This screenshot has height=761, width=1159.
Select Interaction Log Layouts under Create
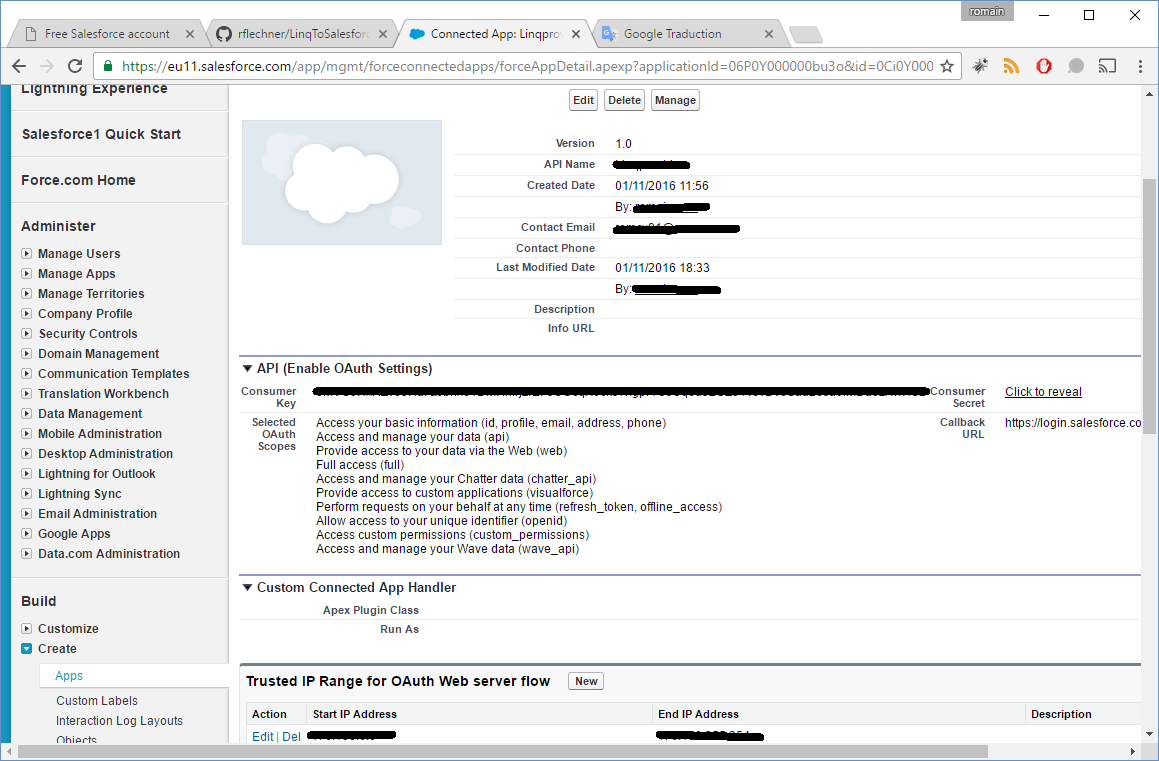119,720
